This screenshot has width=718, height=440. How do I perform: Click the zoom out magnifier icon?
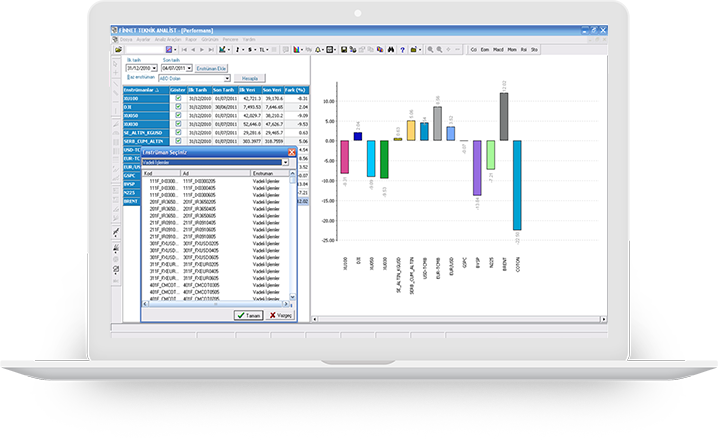[439, 49]
